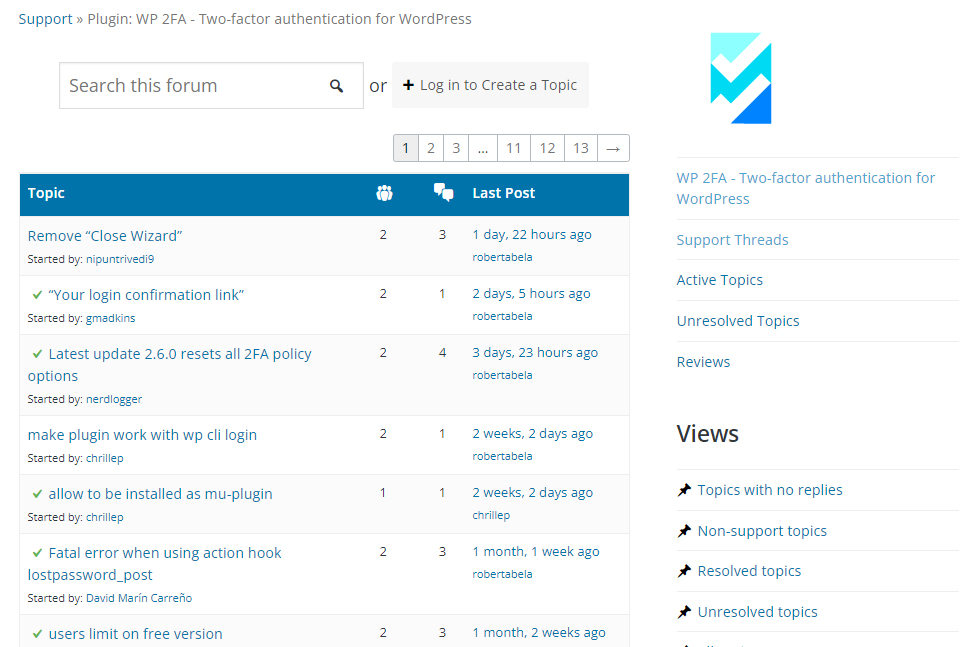Open Fatal error when using action hook topic

click(x=155, y=564)
